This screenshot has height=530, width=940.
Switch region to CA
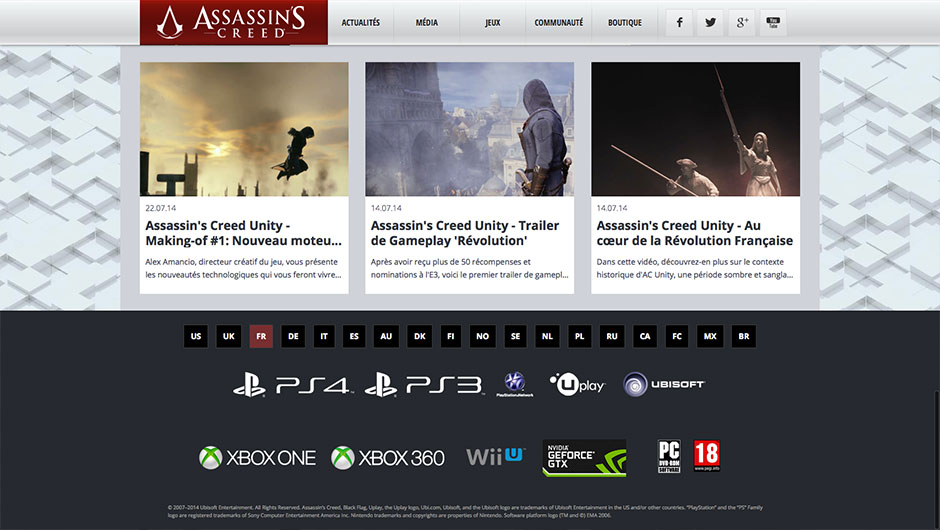click(x=645, y=336)
